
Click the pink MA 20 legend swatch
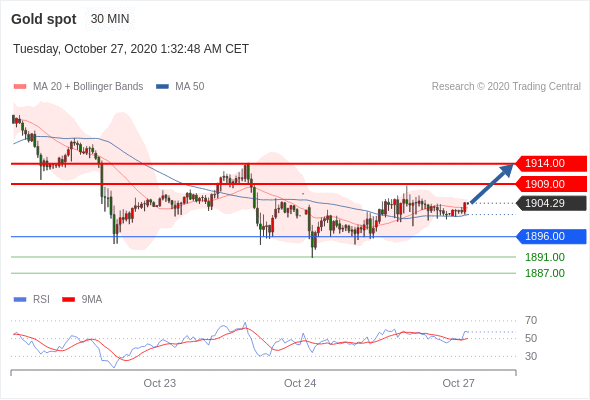[20, 87]
